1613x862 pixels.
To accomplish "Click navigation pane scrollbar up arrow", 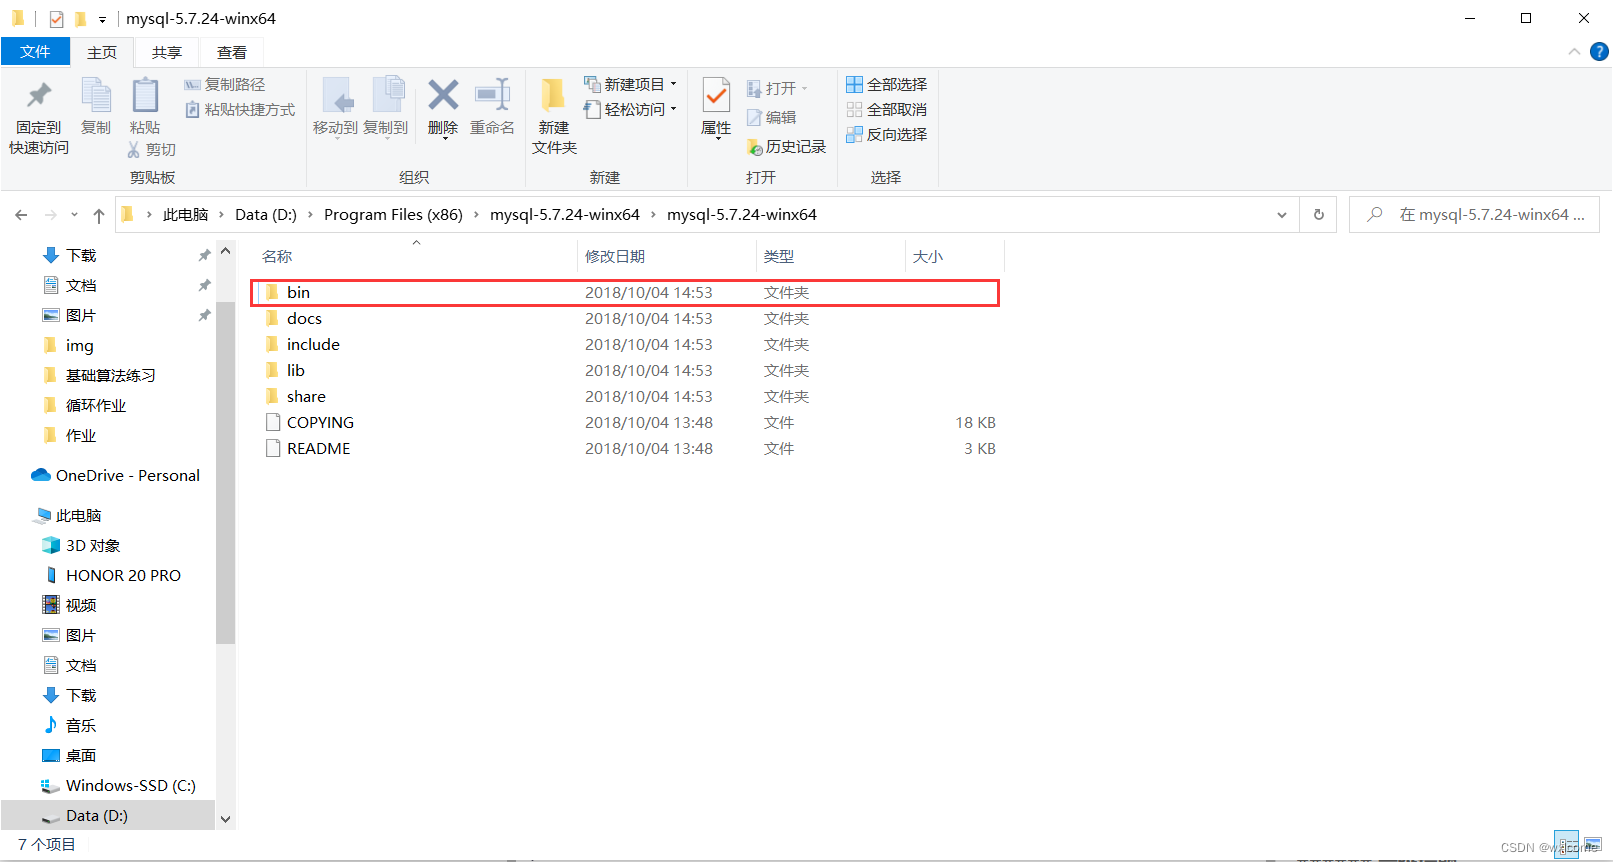I will pyautogui.click(x=225, y=251).
